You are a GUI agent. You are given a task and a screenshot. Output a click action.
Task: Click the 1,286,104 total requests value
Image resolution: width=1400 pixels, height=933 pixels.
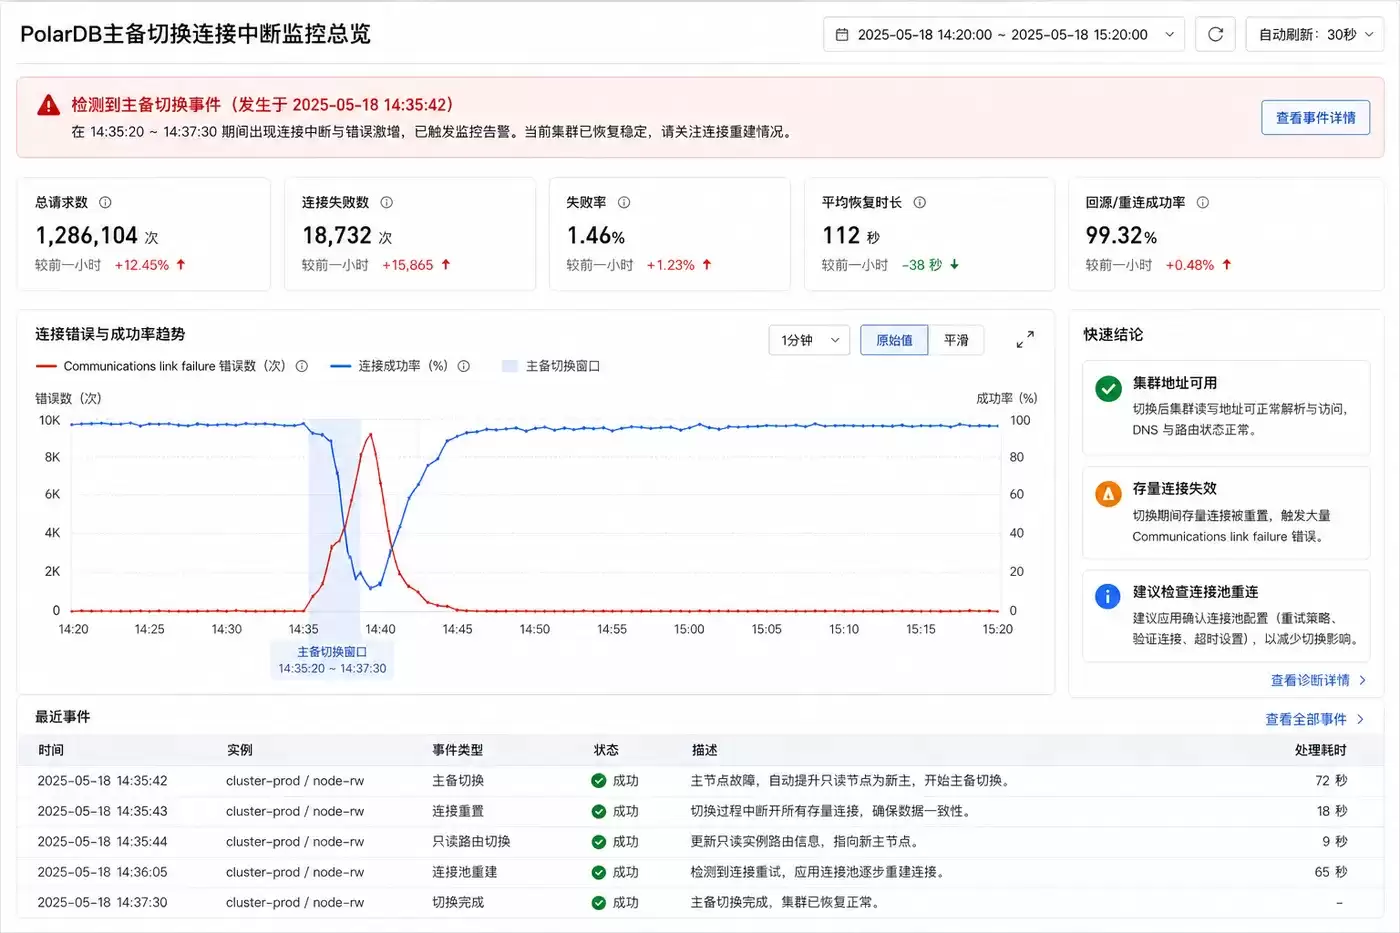87,235
